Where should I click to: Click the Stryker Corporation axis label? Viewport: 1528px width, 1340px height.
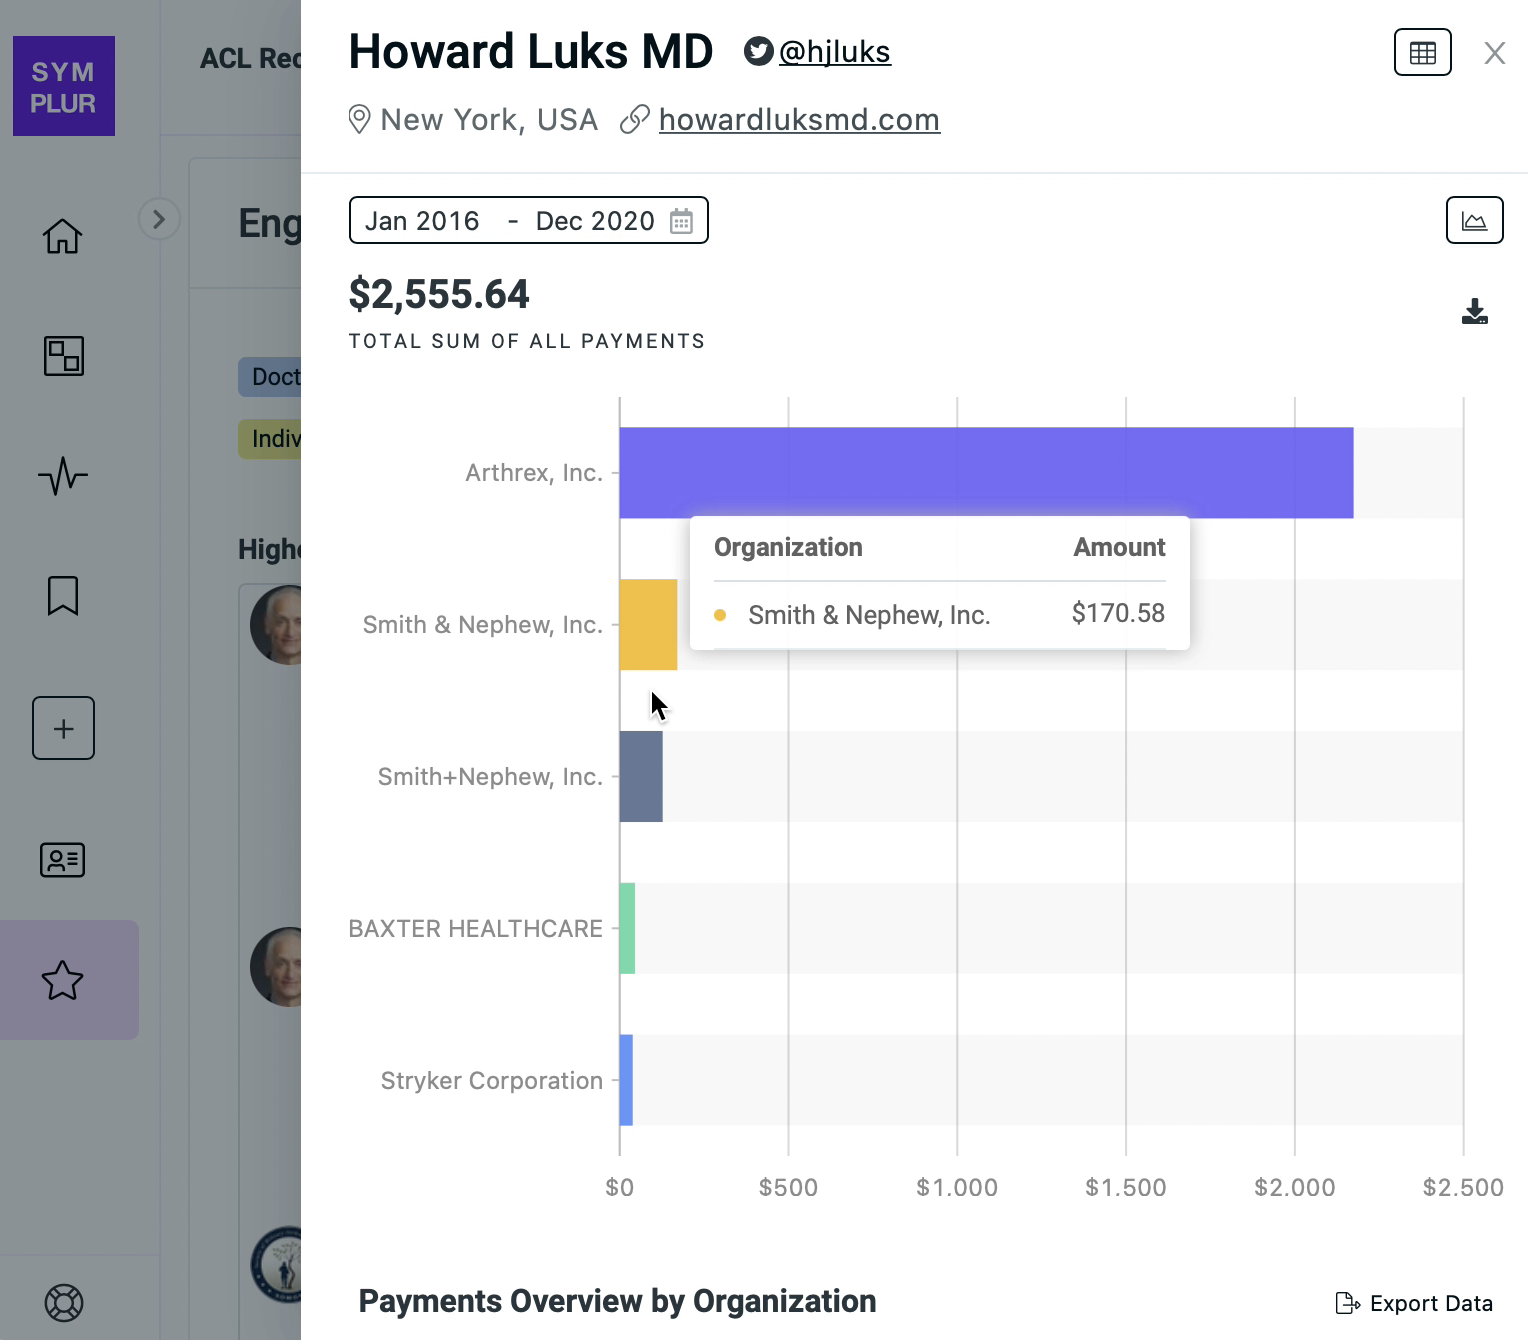[x=492, y=1081]
